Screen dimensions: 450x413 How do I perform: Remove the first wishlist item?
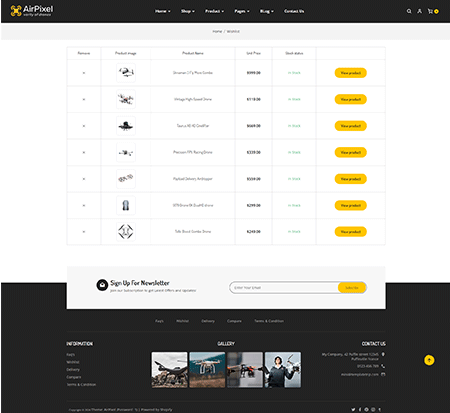[84, 73]
